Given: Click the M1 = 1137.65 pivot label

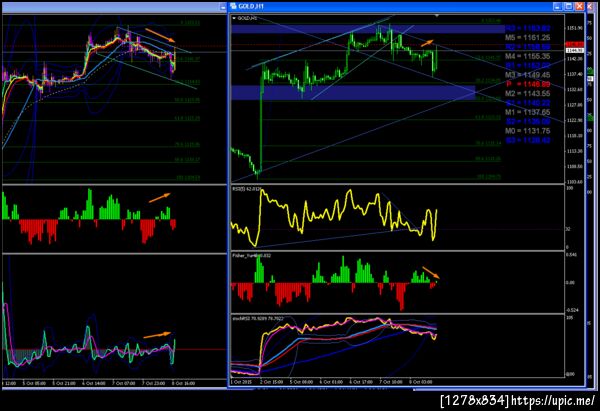Looking at the screenshot, I should pos(528,112).
